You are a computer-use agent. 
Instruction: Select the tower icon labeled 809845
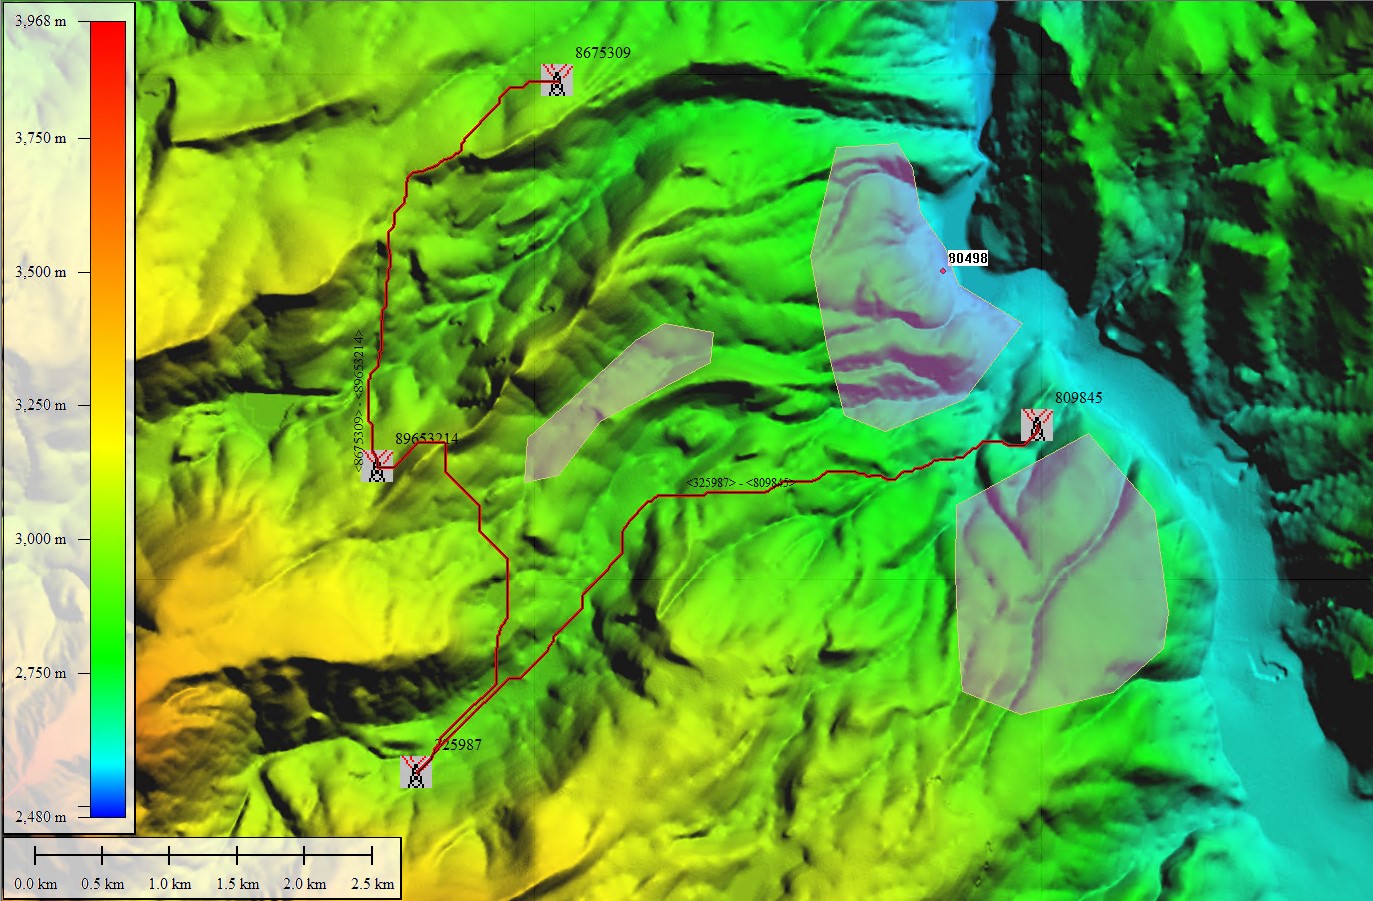tap(1037, 425)
